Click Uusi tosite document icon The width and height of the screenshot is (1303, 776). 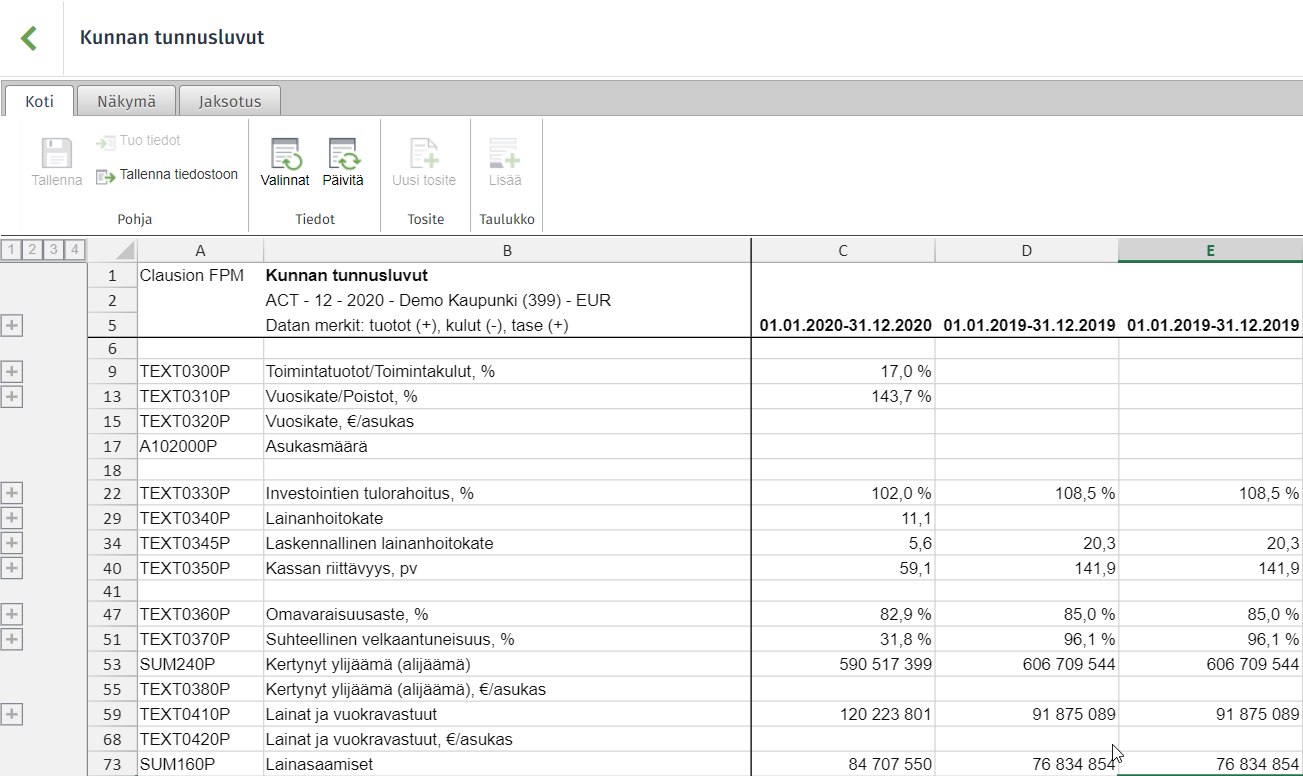point(424,154)
